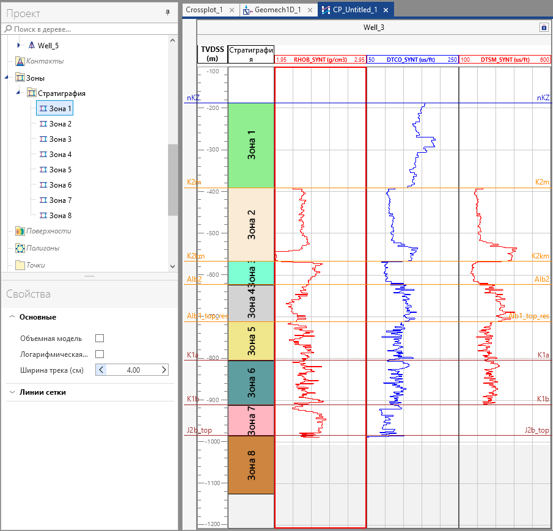
Task: Click the Зона 5 zone icon
Action: 43,170
